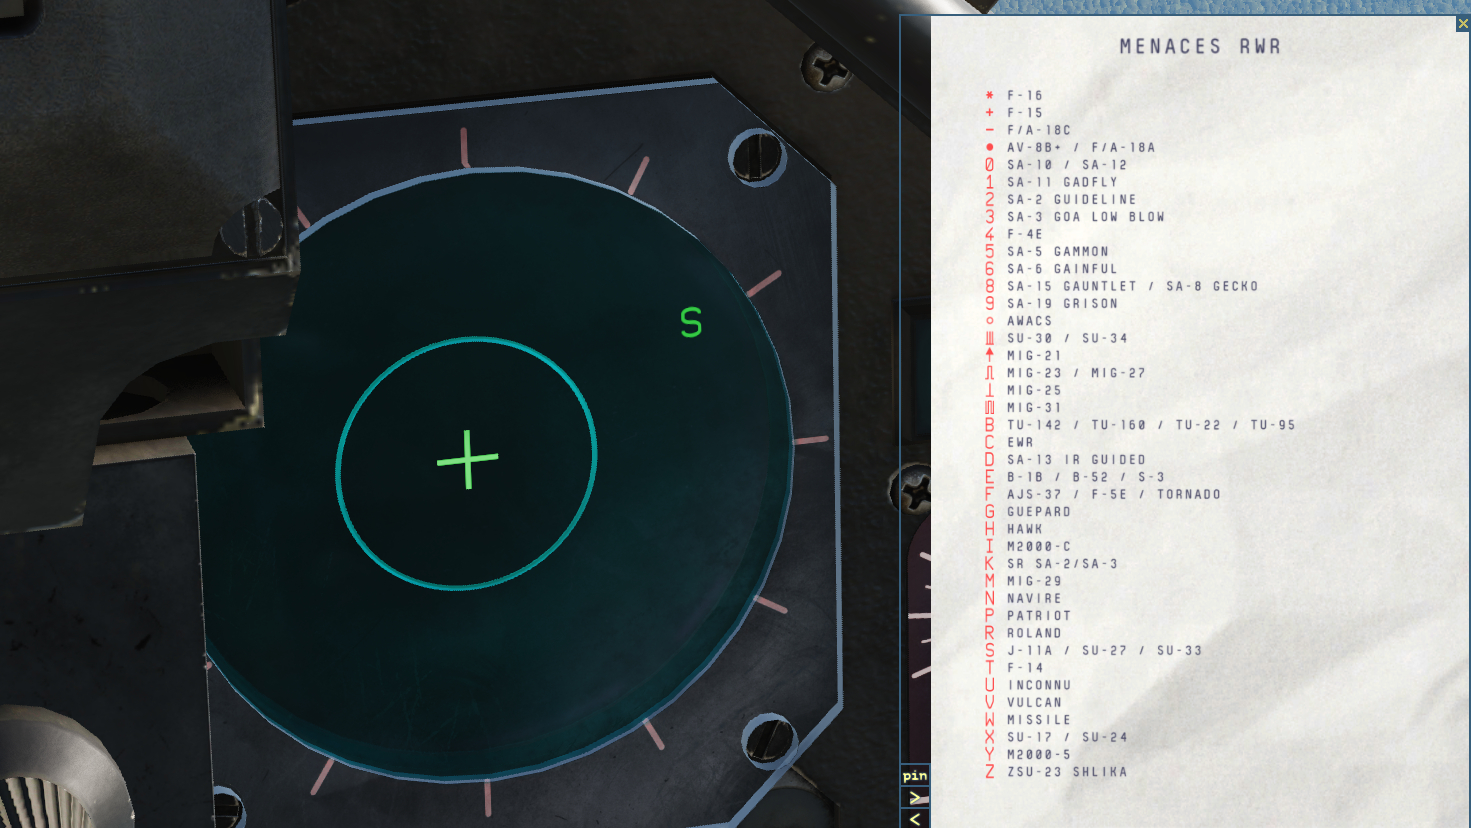This screenshot has width=1471, height=828.
Task: Click the red arrow symbol beside MIG-21
Action: [990, 355]
